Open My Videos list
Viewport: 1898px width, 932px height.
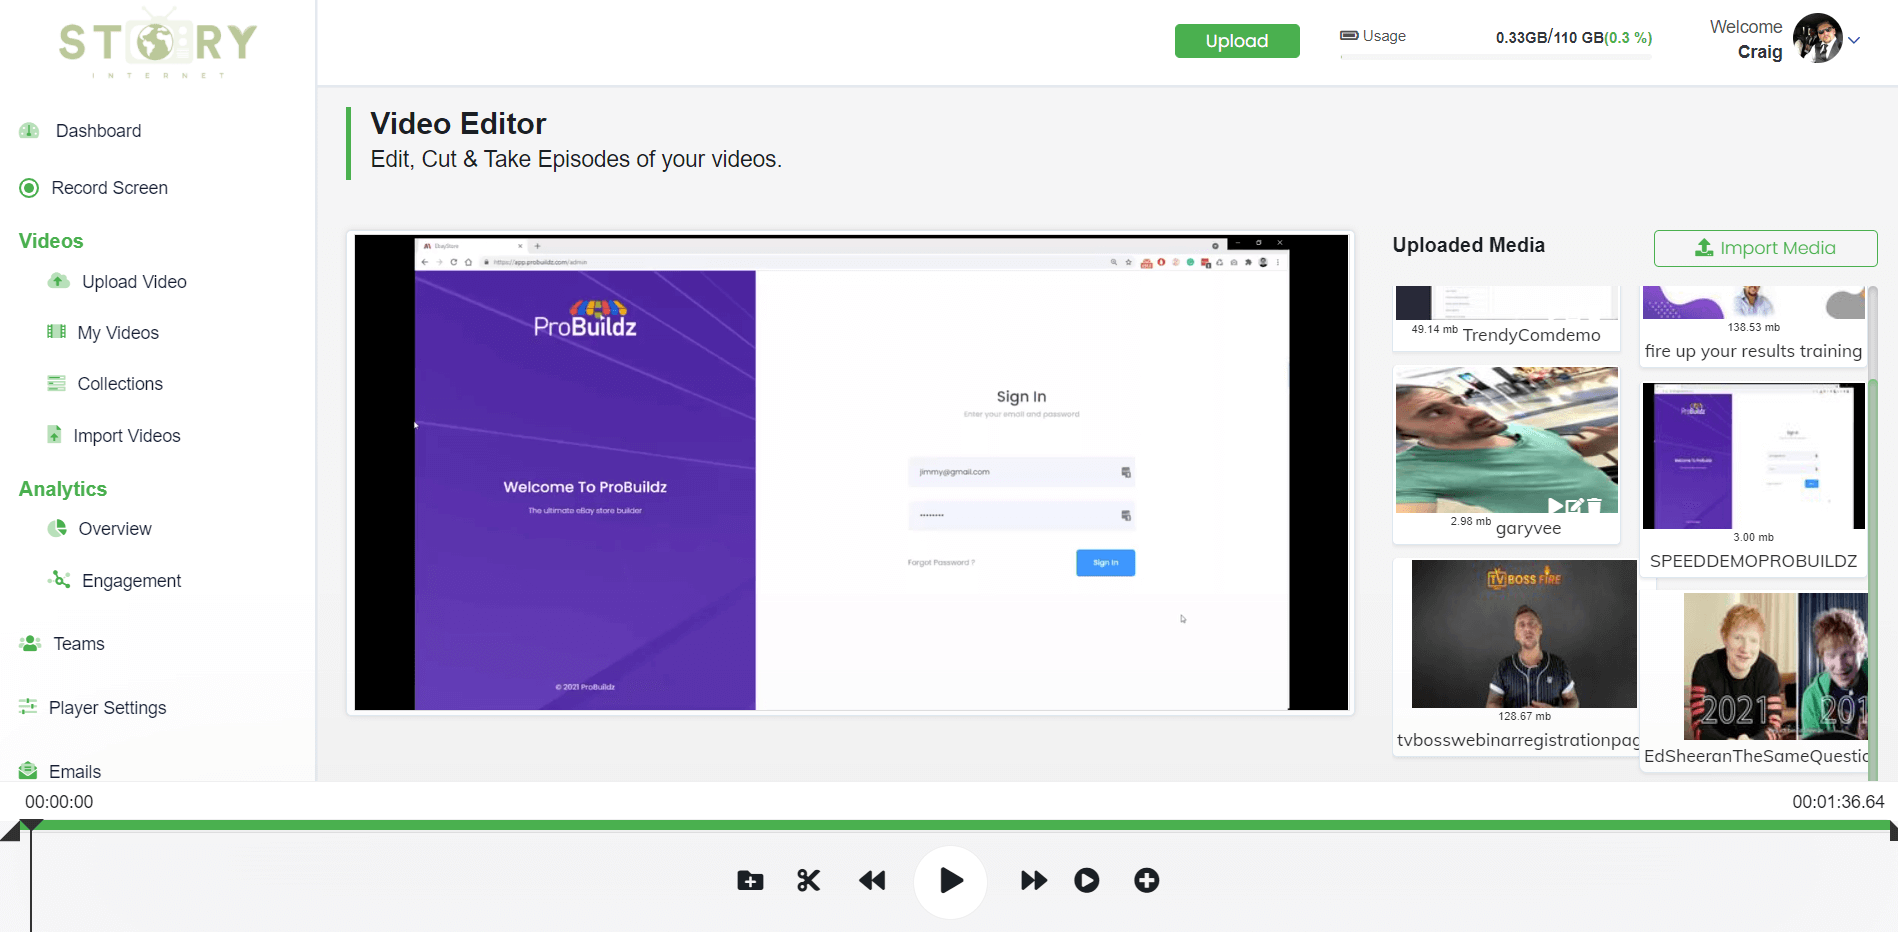click(x=118, y=333)
